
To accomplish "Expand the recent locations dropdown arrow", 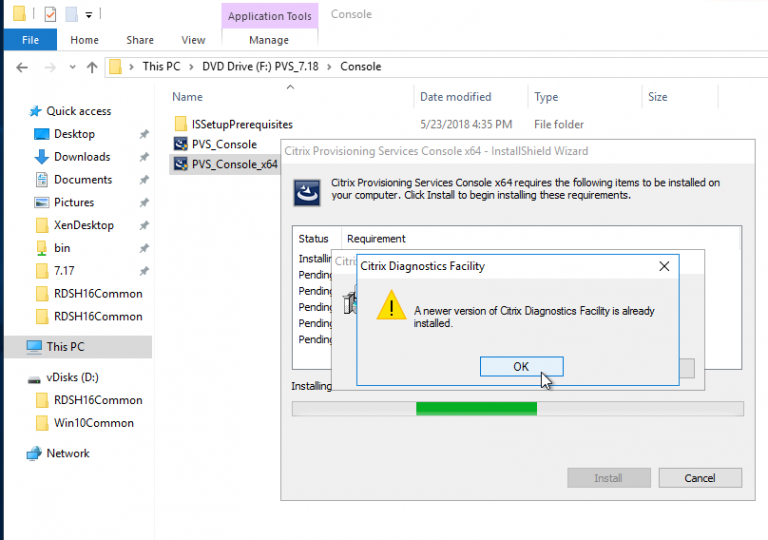I will (x=70, y=67).
